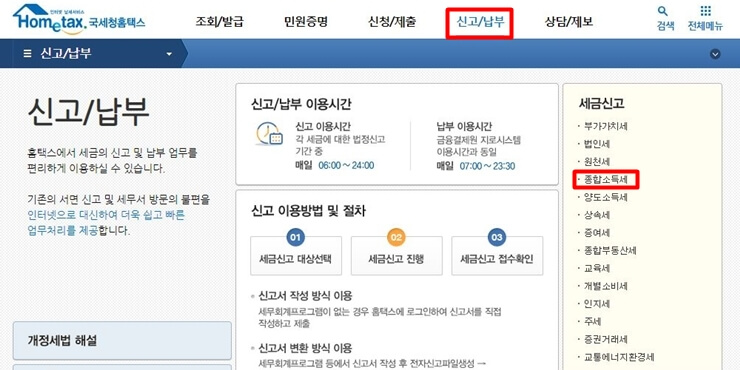Viewport: 740px width, 370px height.
Task: Select the 상속세 tax link
Action: pyautogui.click(x=597, y=215)
